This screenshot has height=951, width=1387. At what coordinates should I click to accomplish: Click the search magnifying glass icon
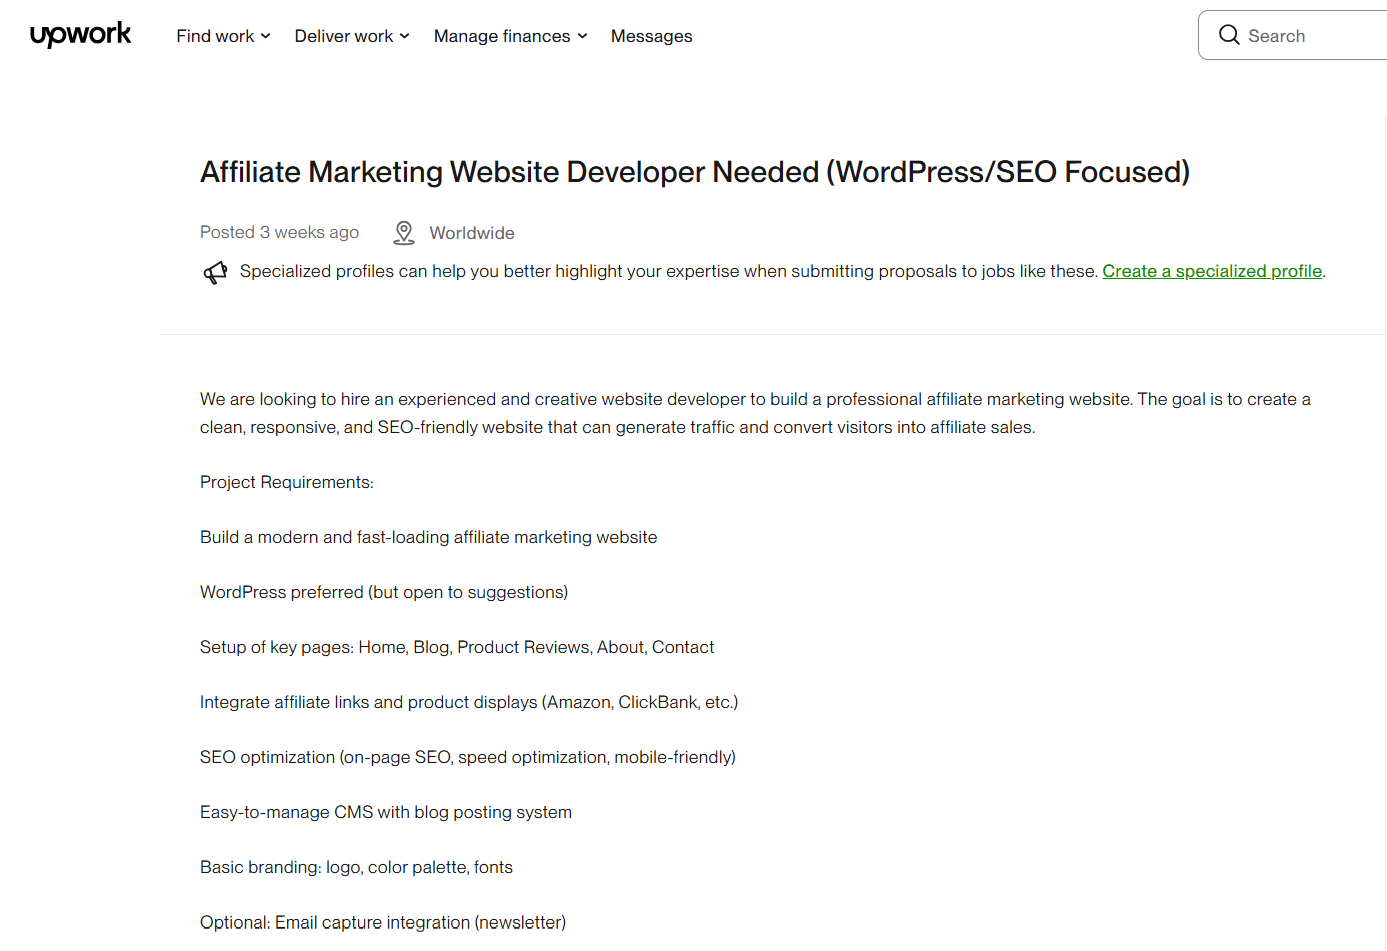tap(1229, 34)
